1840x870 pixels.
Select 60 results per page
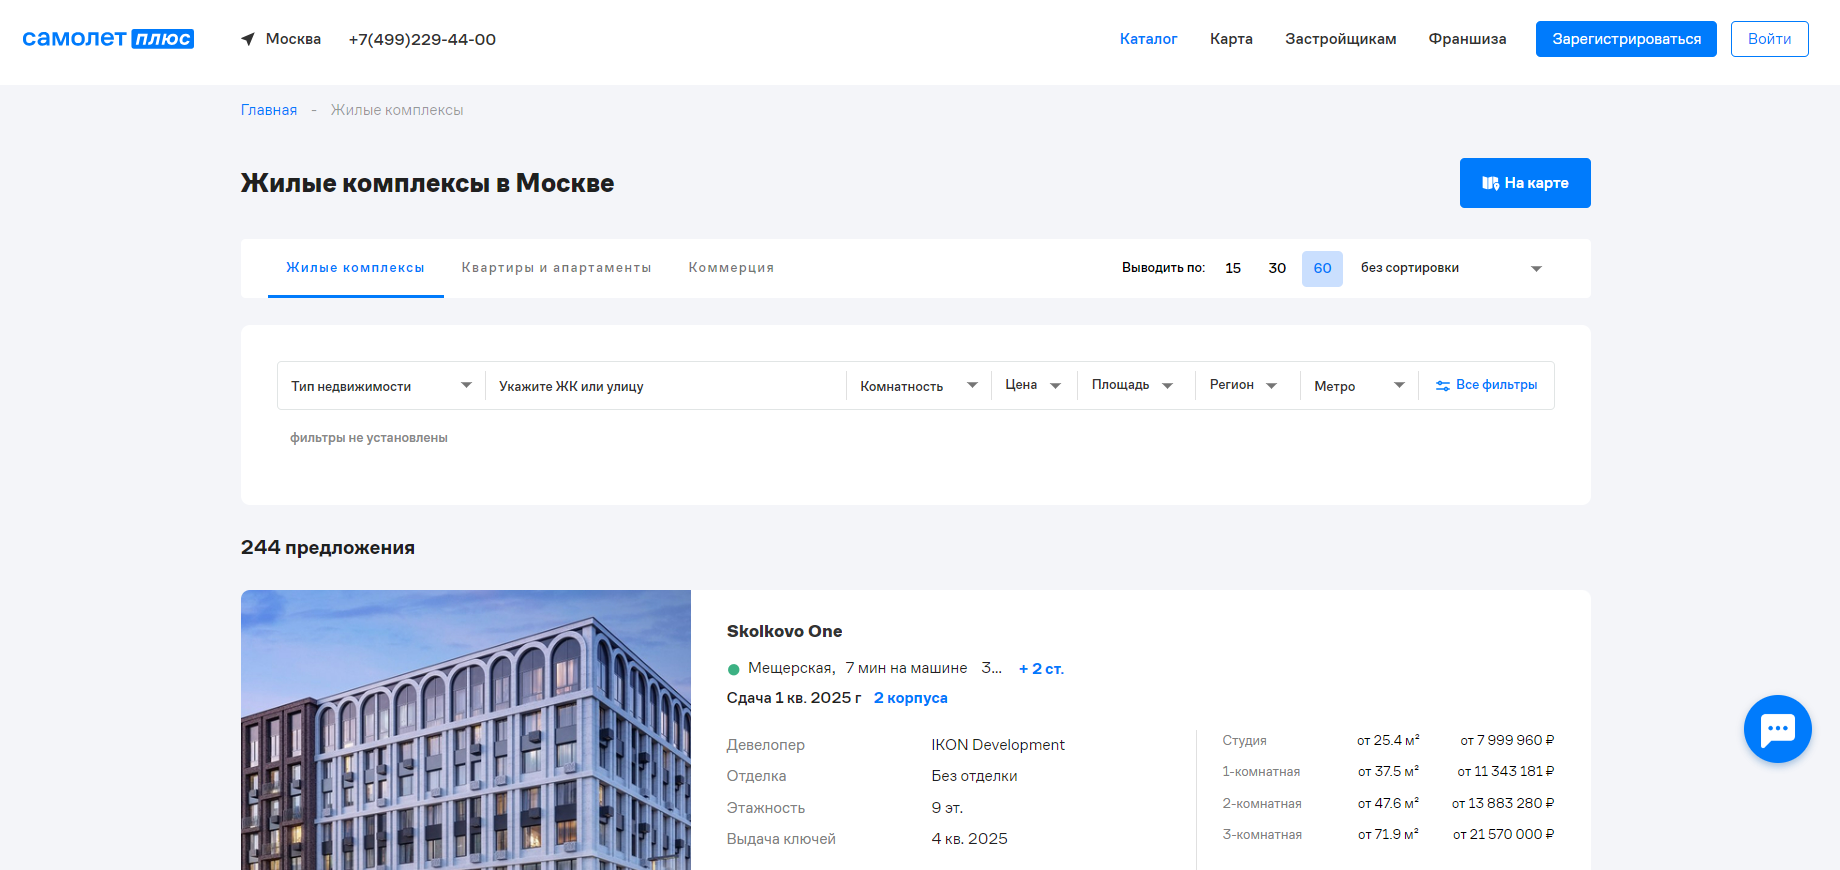(x=1322, y=268)
